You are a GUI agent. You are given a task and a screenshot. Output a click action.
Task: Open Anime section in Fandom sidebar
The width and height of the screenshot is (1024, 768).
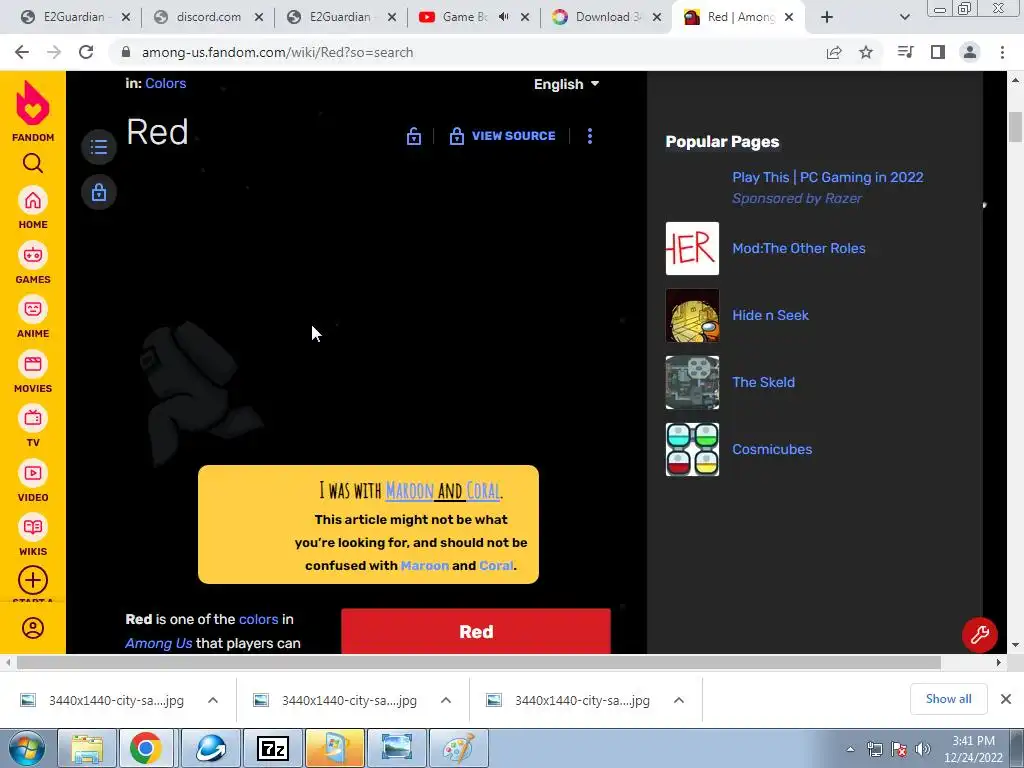[x=33, y=317]
